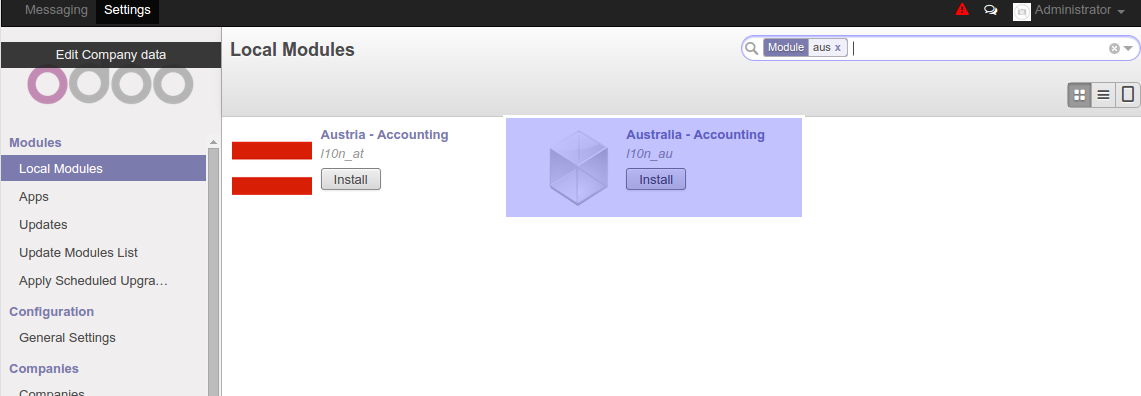Switch to form view
Image resolution: width=1141 pixels, height=396 pixels.
coord(1128,95)
